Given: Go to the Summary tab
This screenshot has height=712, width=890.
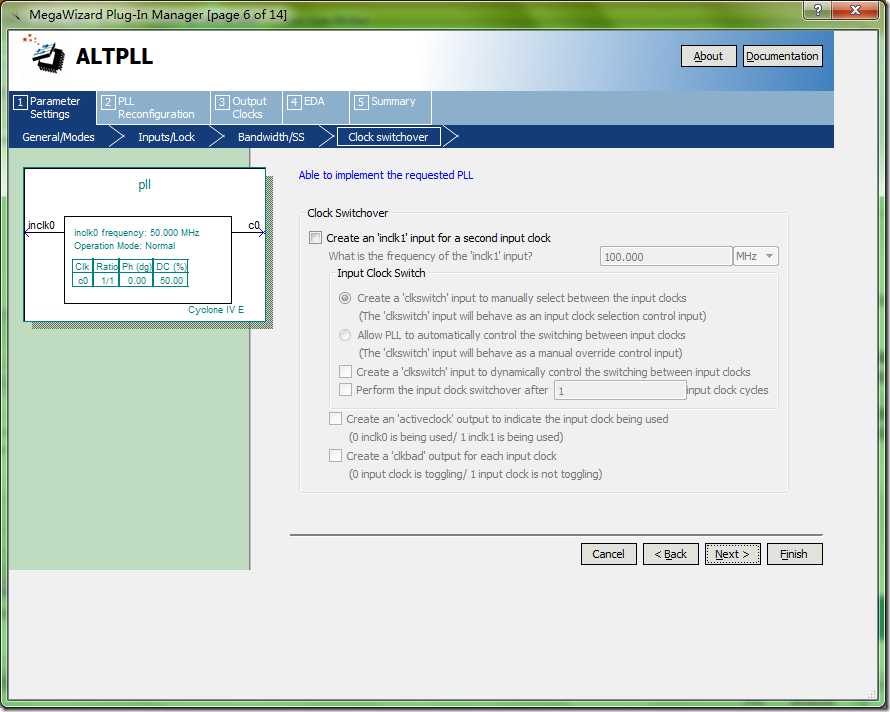Looking at the screenshot, I should click(x=391, y=107).
